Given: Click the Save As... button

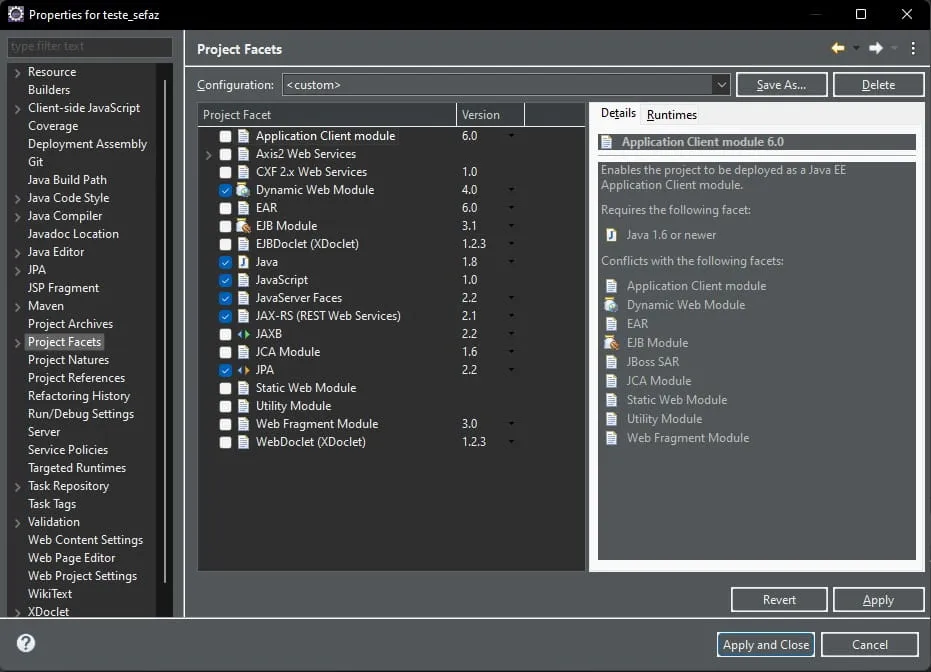Looking at the screenshot, I should coord(781,85).
